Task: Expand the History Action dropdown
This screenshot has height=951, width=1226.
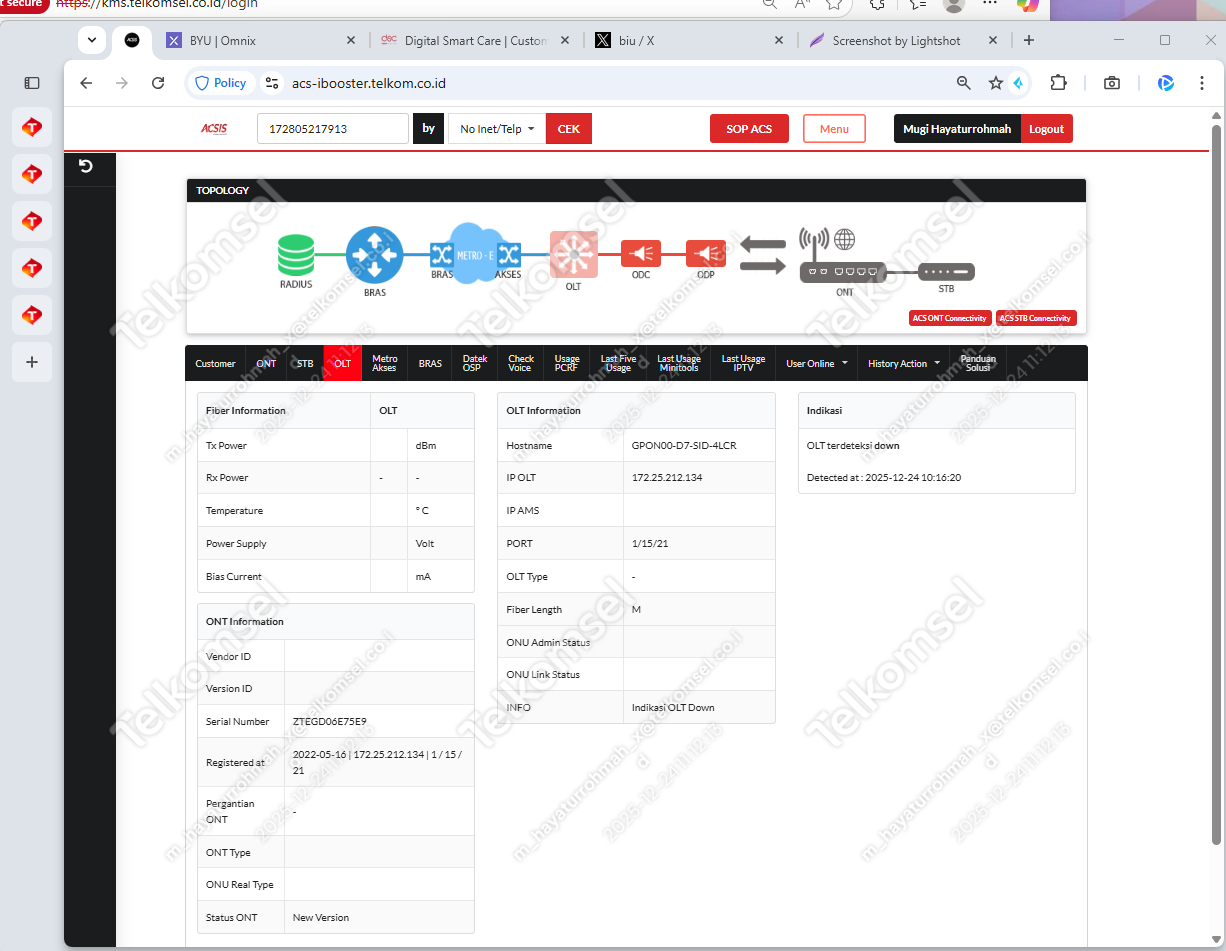Action: [x=904, y=363]
